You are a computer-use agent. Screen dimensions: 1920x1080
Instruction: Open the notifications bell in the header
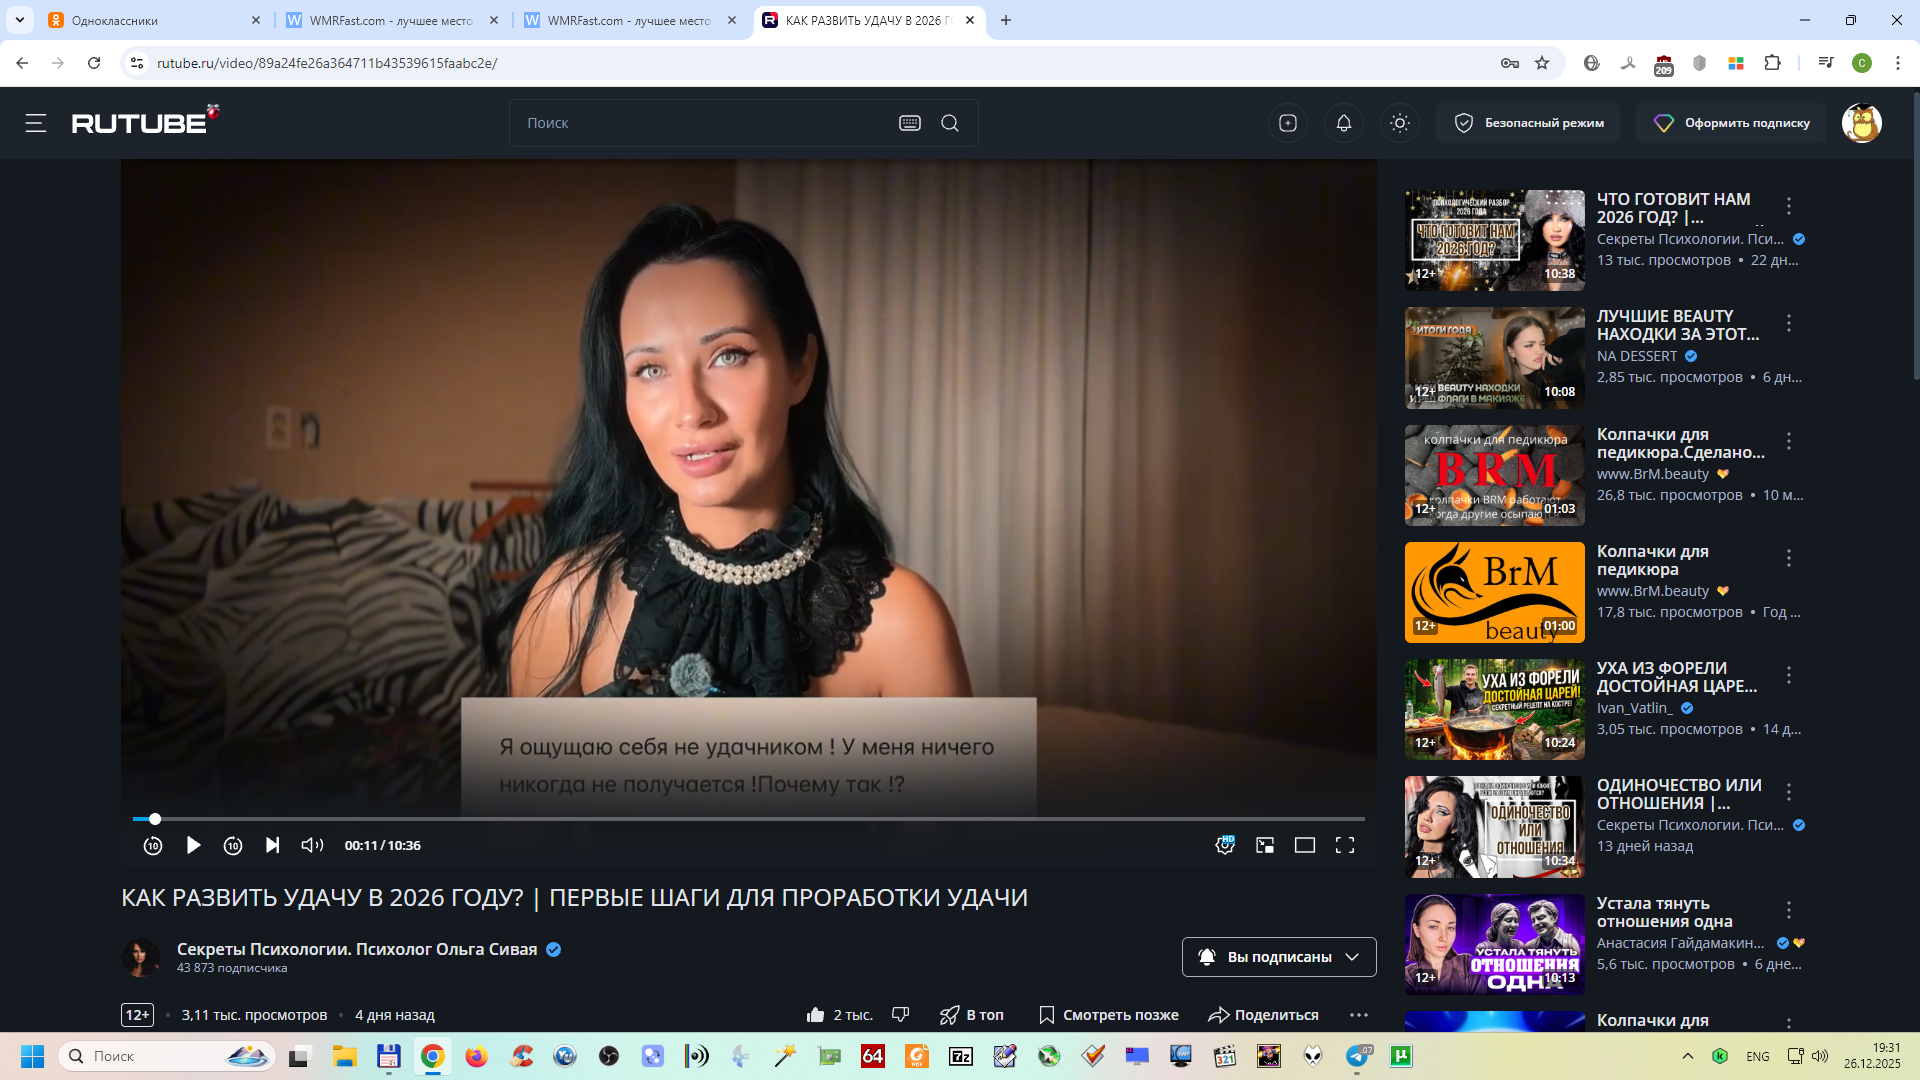point(1344,123)
